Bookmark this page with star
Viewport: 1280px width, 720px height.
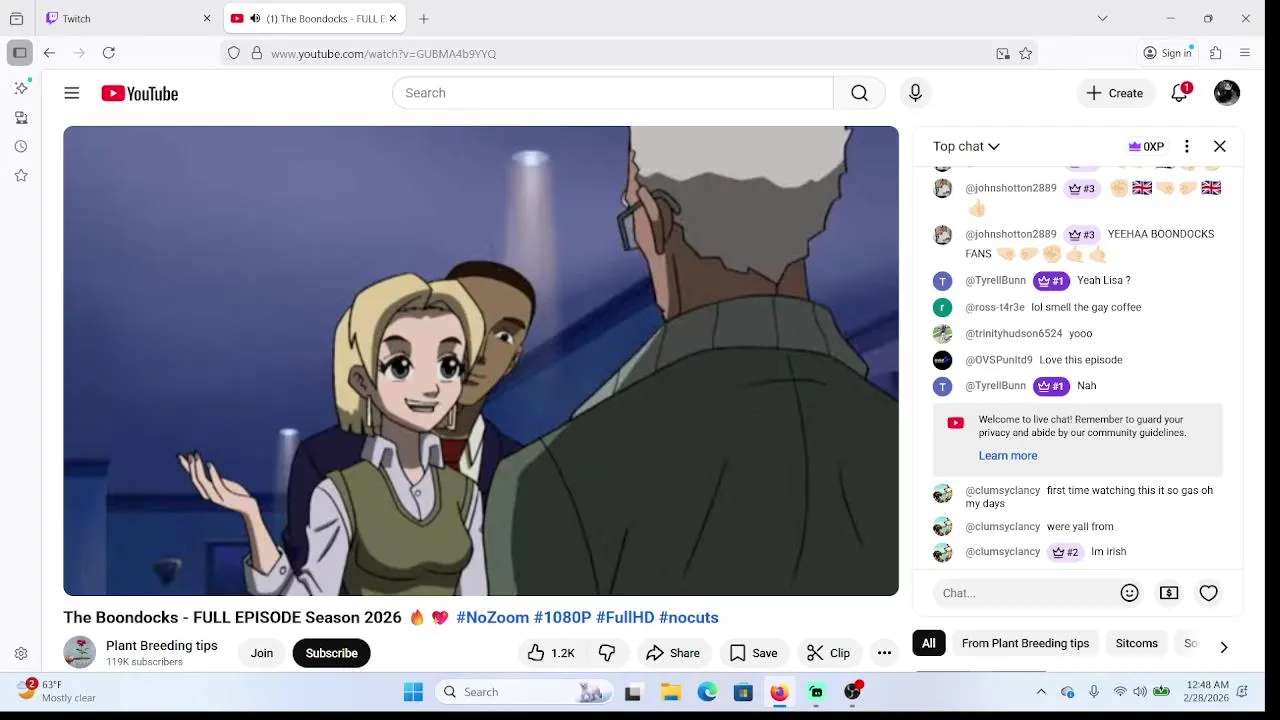[x=1025, y=53]
